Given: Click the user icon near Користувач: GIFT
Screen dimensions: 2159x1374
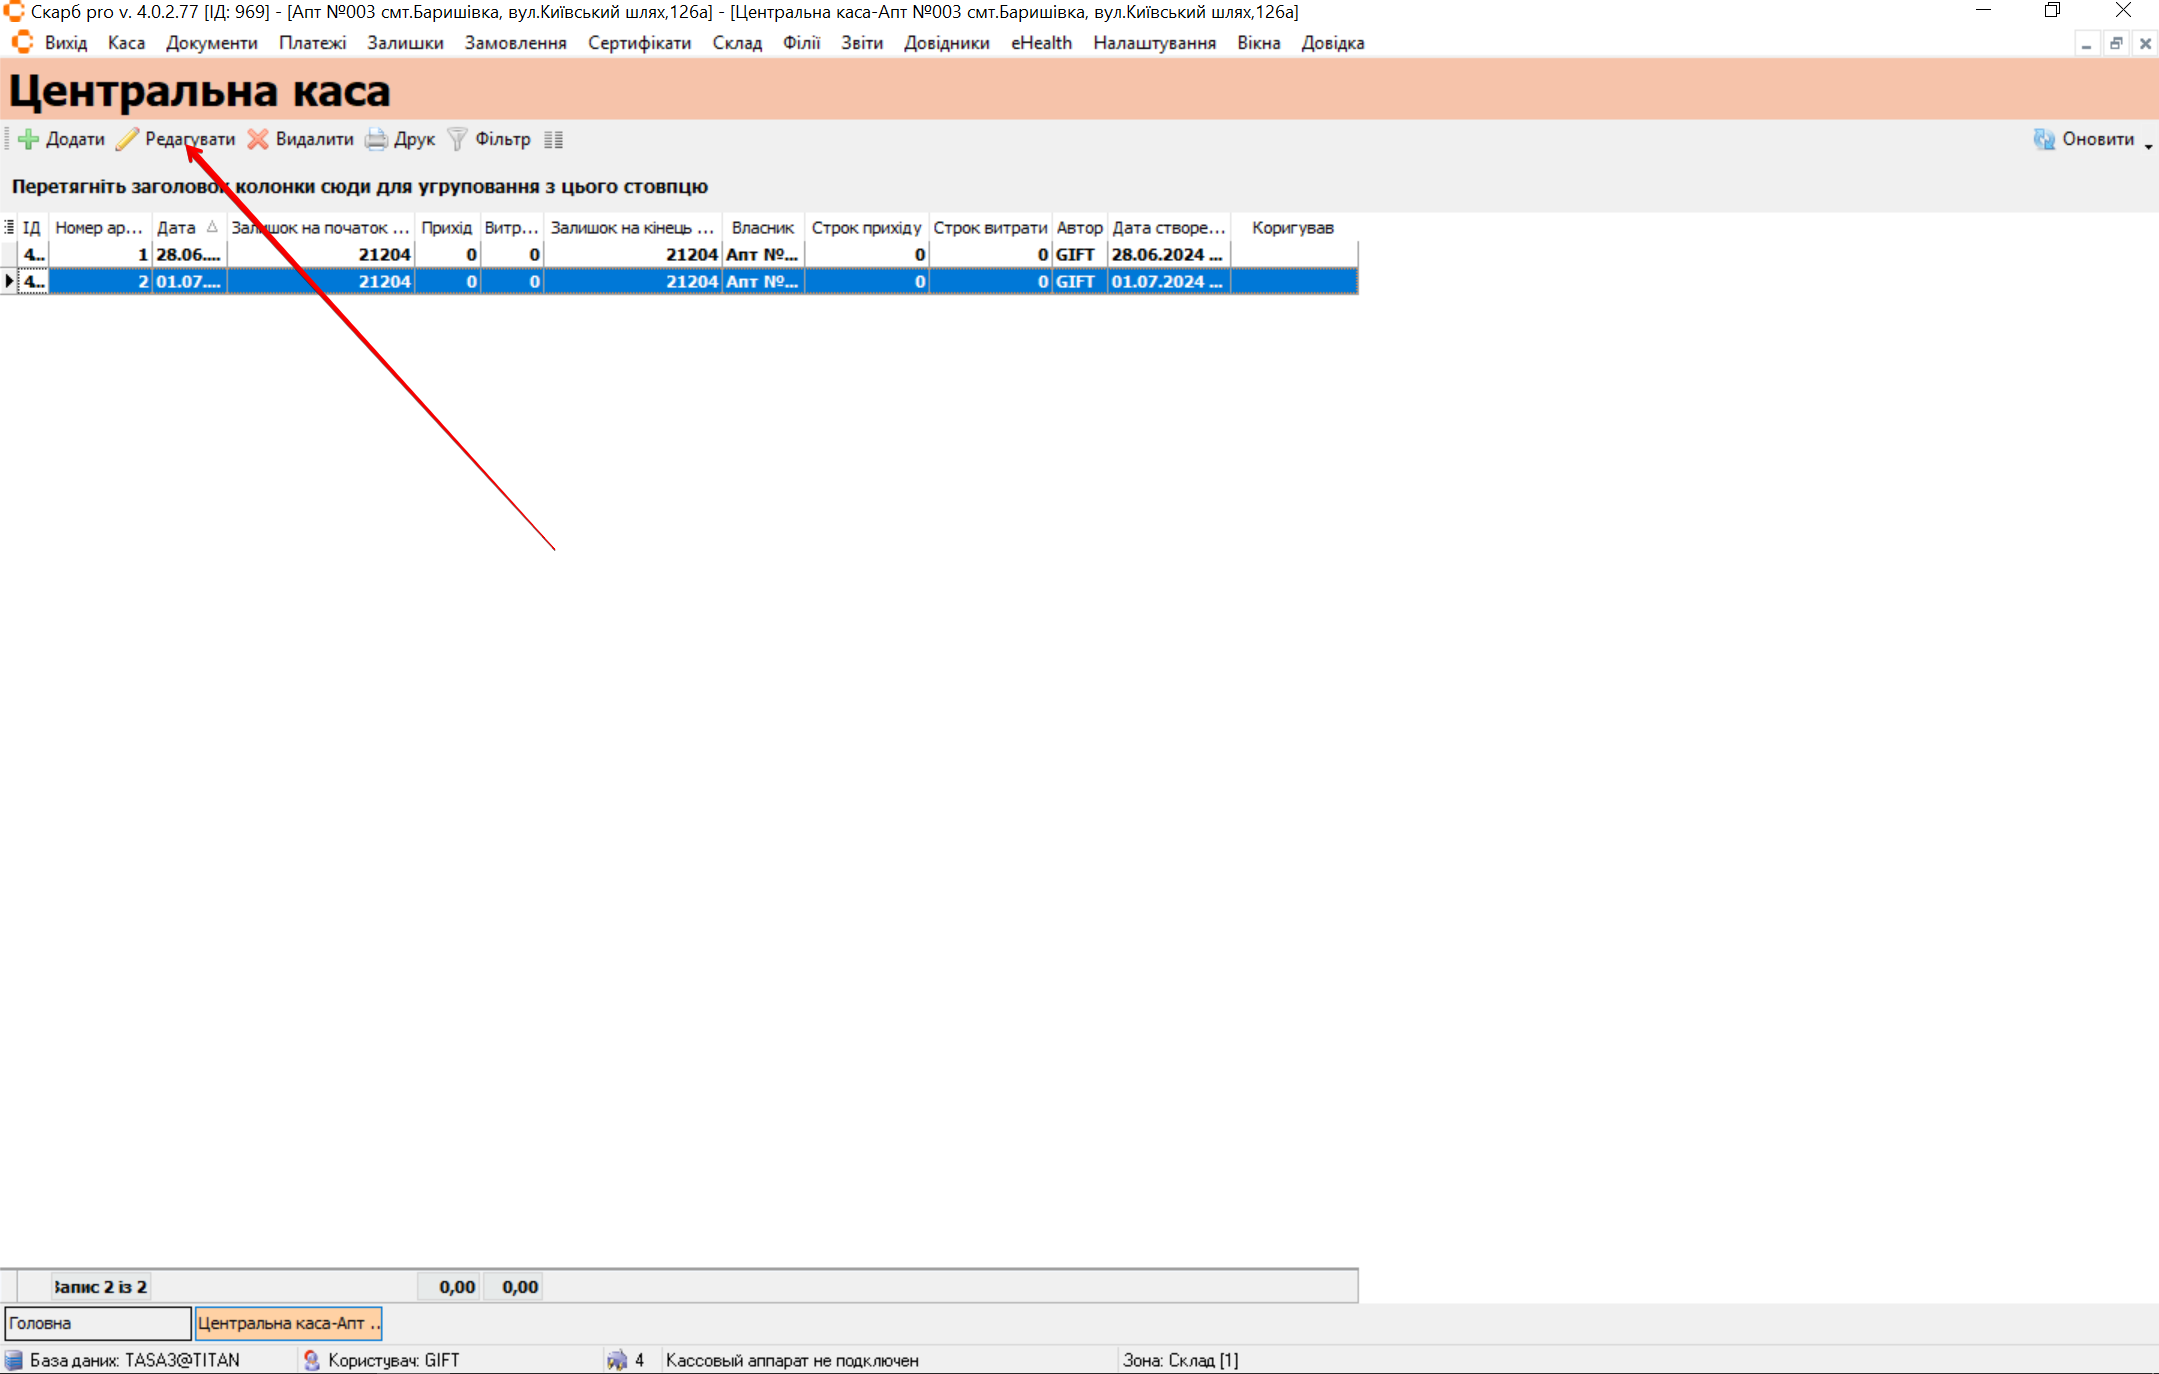Looking at the screenshot, I should tap(312, 1360).
